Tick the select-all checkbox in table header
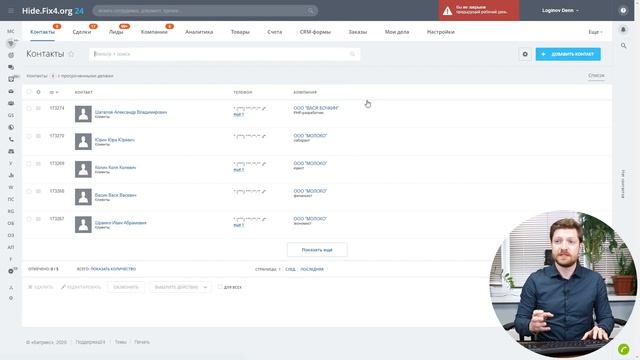Viewport: 640px width, 360px height. pyautogui.click(x=29, y=92)
